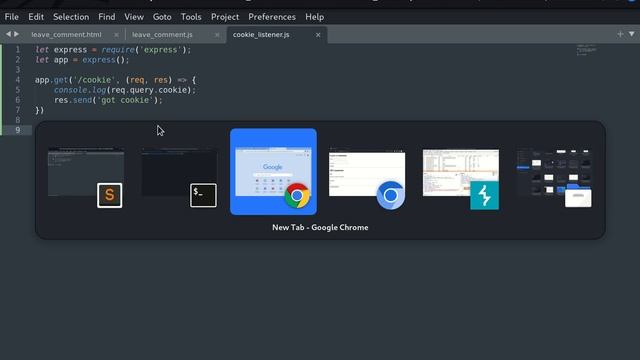Open the Tools menu
640x360 pixels.
click(x=191, y=17)
